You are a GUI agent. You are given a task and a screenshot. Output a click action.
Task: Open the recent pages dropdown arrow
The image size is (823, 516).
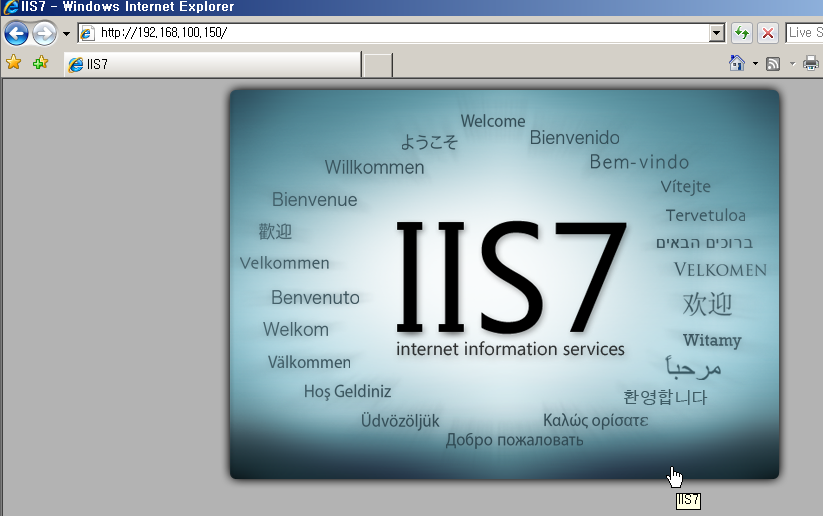pyautogui.click(x=66, y=34)
